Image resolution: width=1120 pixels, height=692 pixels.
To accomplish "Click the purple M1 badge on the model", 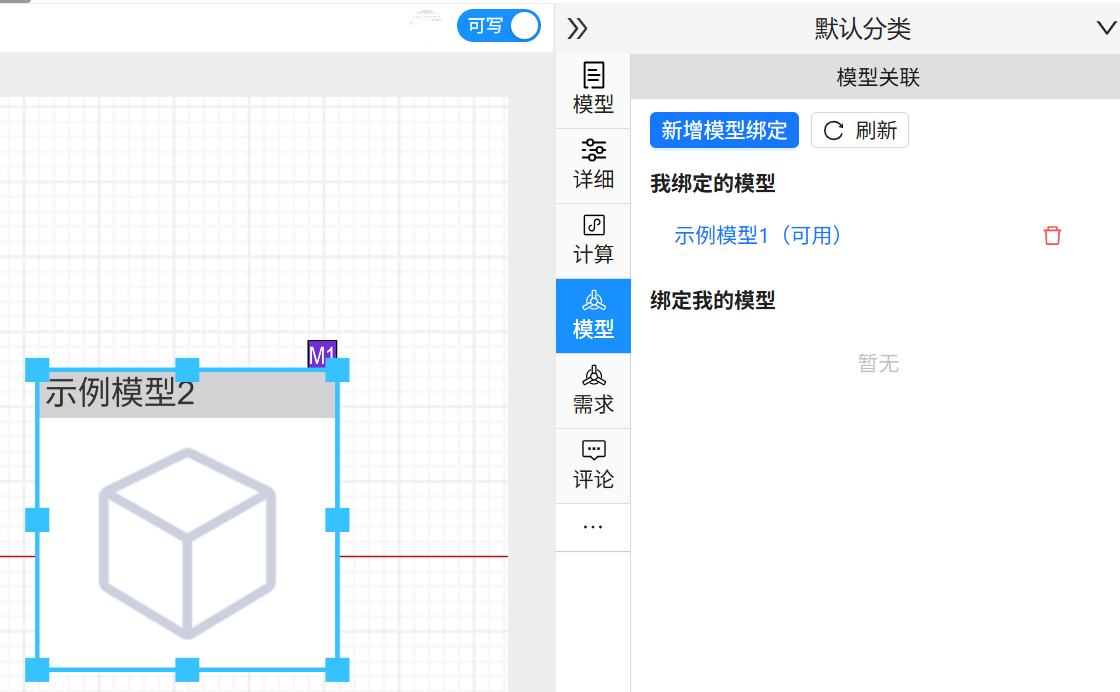I will click(322, 354).
